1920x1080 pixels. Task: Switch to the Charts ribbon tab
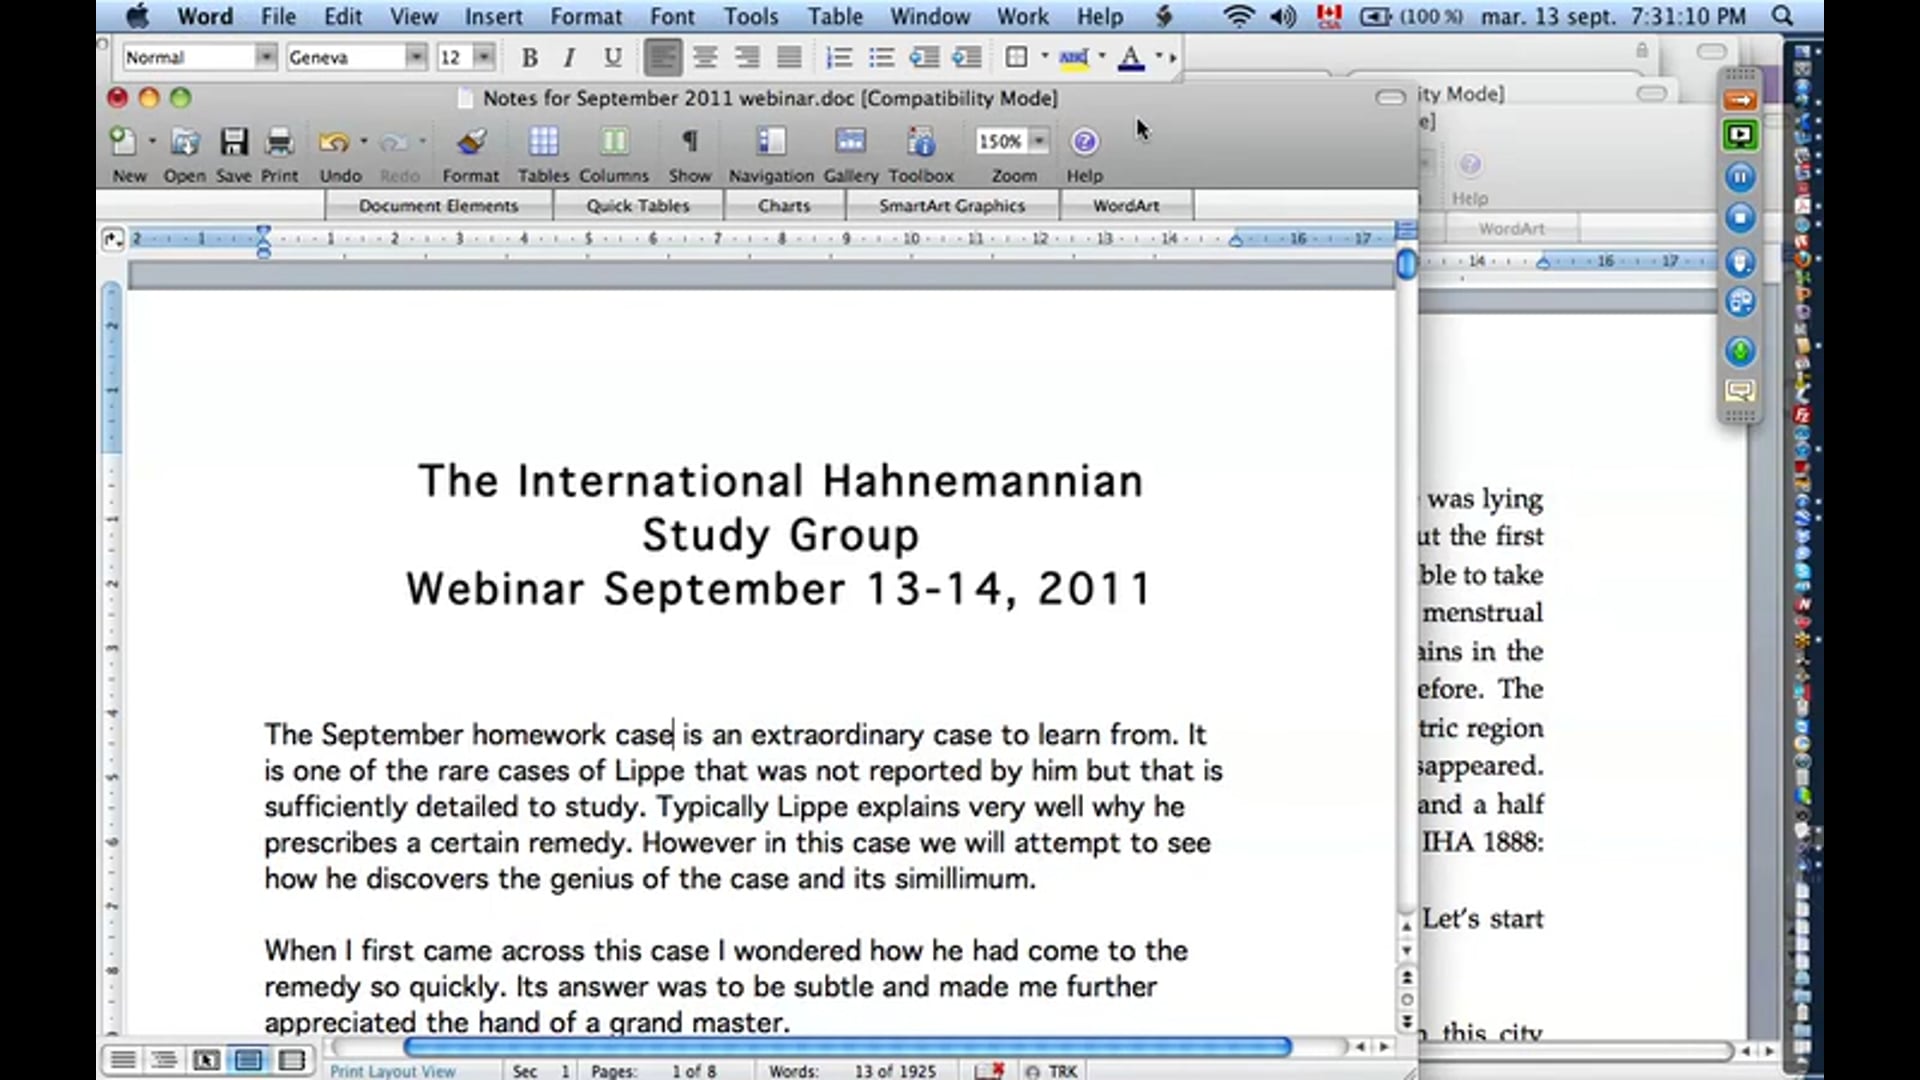tap(784, 205)
